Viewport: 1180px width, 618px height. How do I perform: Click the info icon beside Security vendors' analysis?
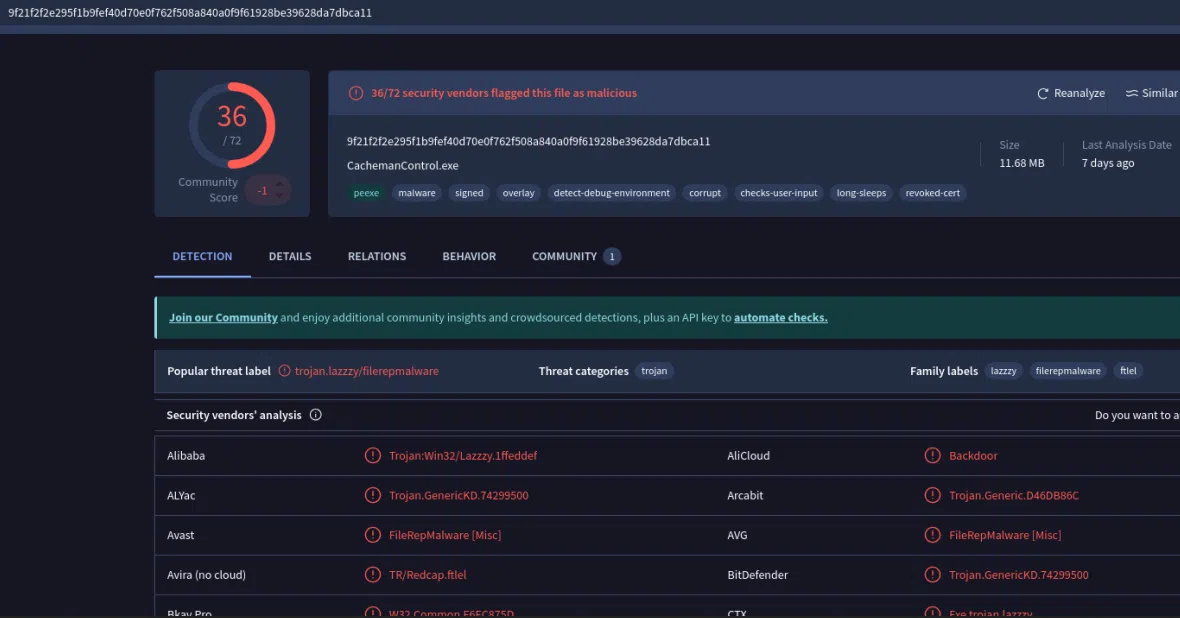[316, 415]
